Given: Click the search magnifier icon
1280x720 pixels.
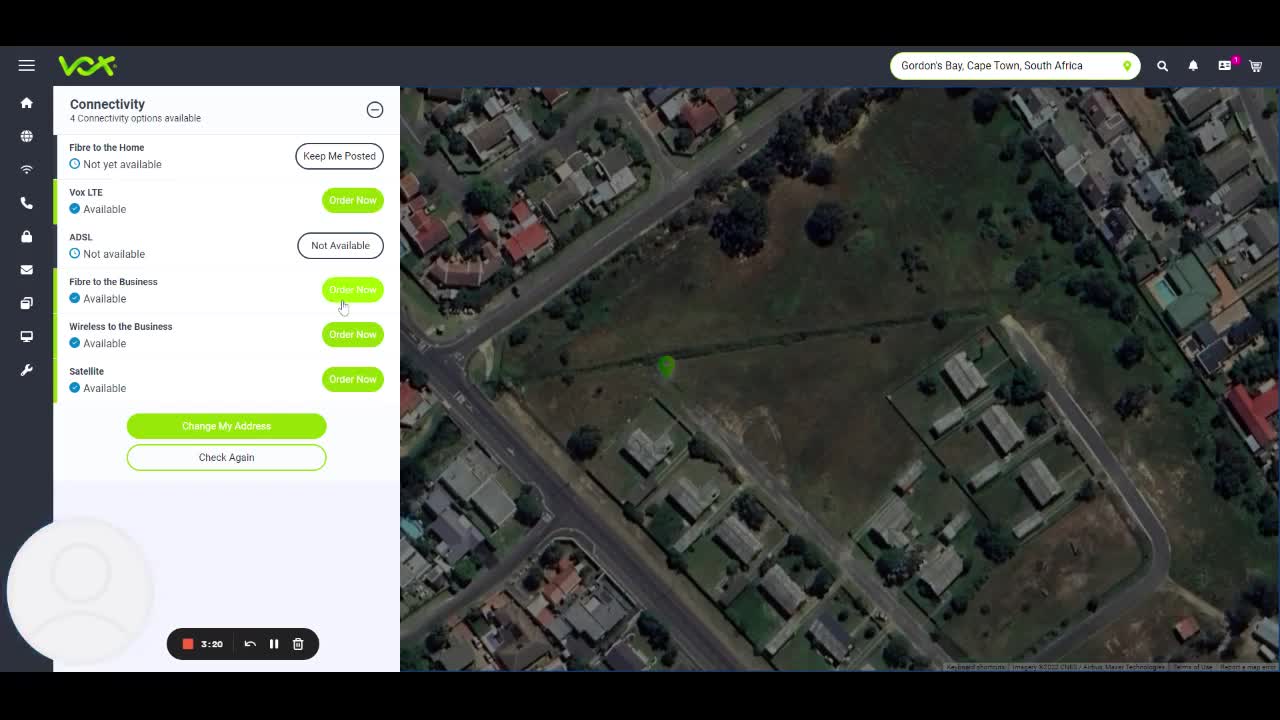Looking at the screenshot, I should (1162, 66).
